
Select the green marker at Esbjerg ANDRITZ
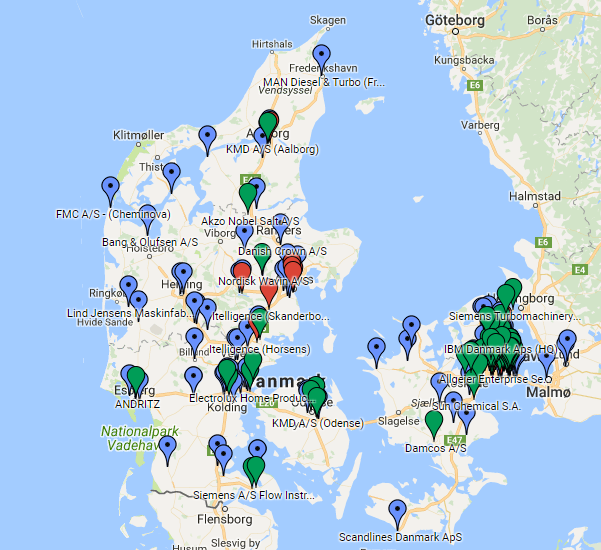(x=136, y=380)
